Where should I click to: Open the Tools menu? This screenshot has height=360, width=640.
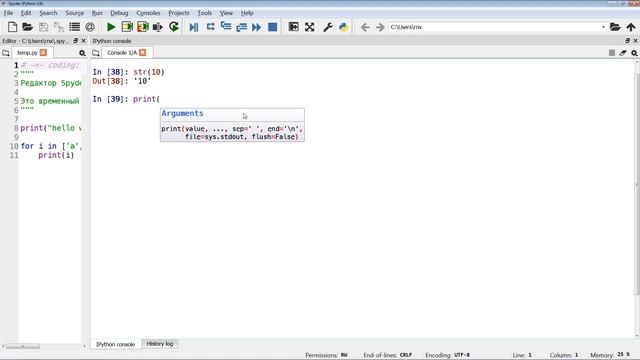pos(204,13)
